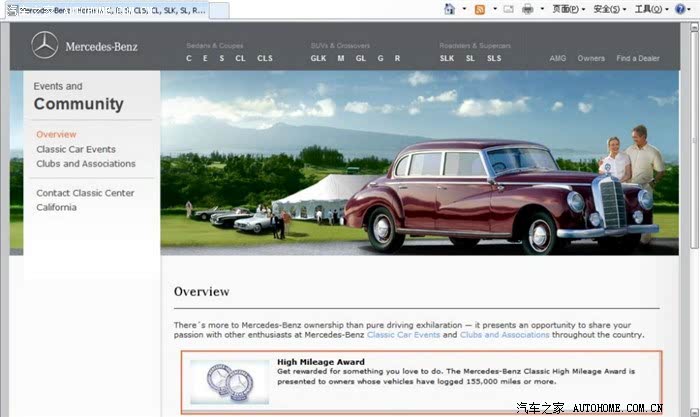This screenshot has height=417, width=700.
Task: Select the G class model
Action: [x=380, y=58]
